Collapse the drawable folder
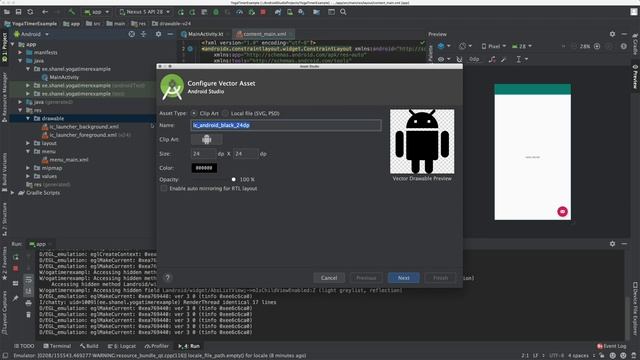 click(28, 118)
